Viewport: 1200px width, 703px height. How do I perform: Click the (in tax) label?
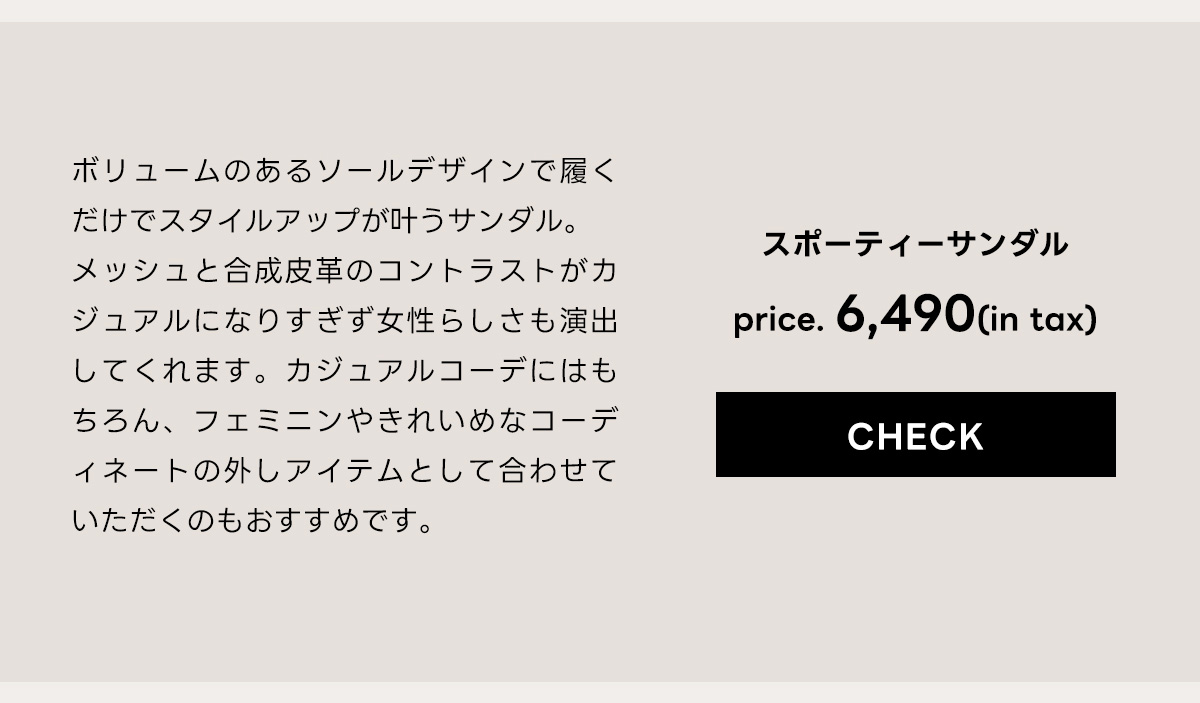1037,320
